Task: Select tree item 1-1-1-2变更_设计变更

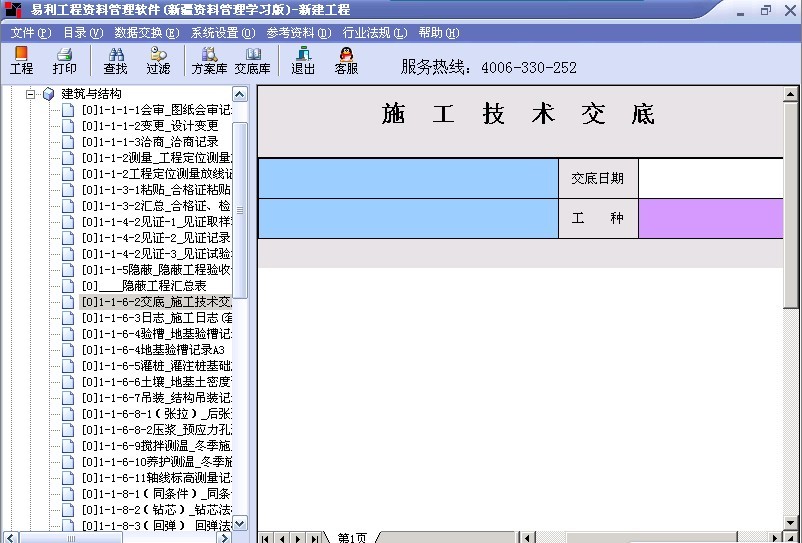Action: point(150,126)
